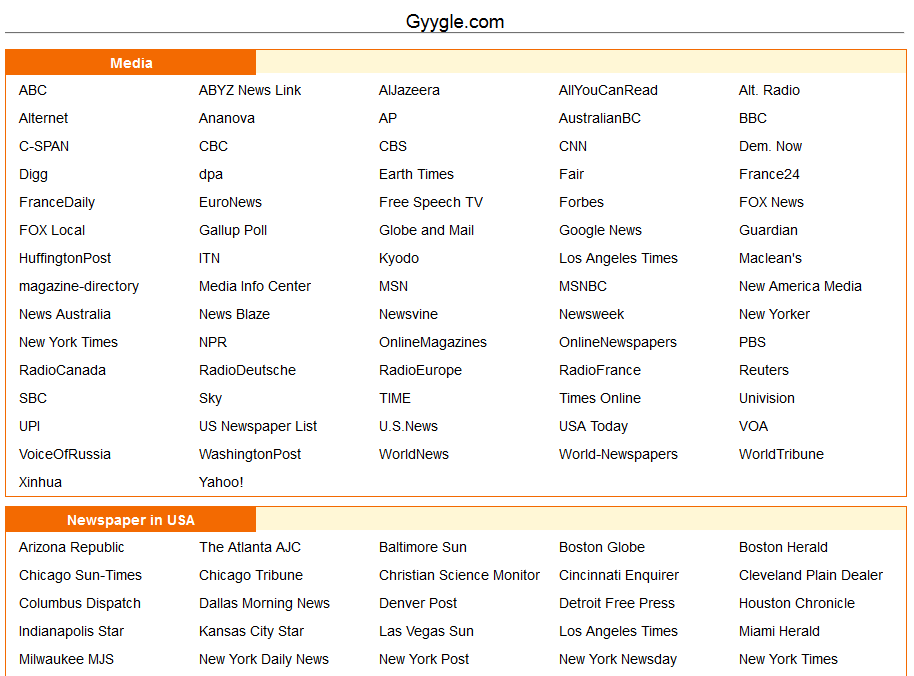The image size is (914, 676).
Task: Click the Guardian link
Action: [768, 230]
